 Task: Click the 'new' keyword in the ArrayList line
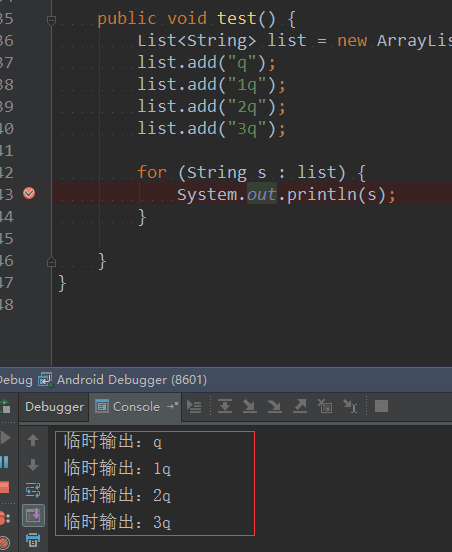[x=352, y=41]
